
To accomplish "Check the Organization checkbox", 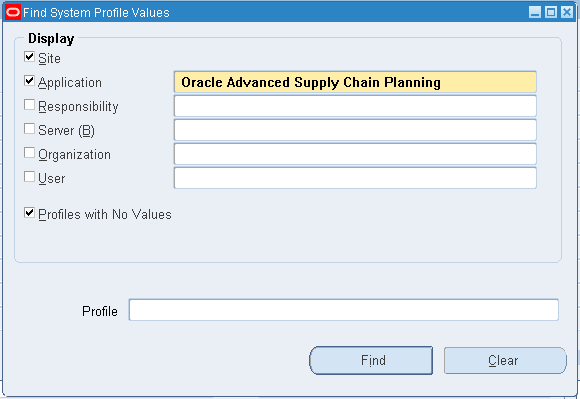I will click(x=30, y=153).
